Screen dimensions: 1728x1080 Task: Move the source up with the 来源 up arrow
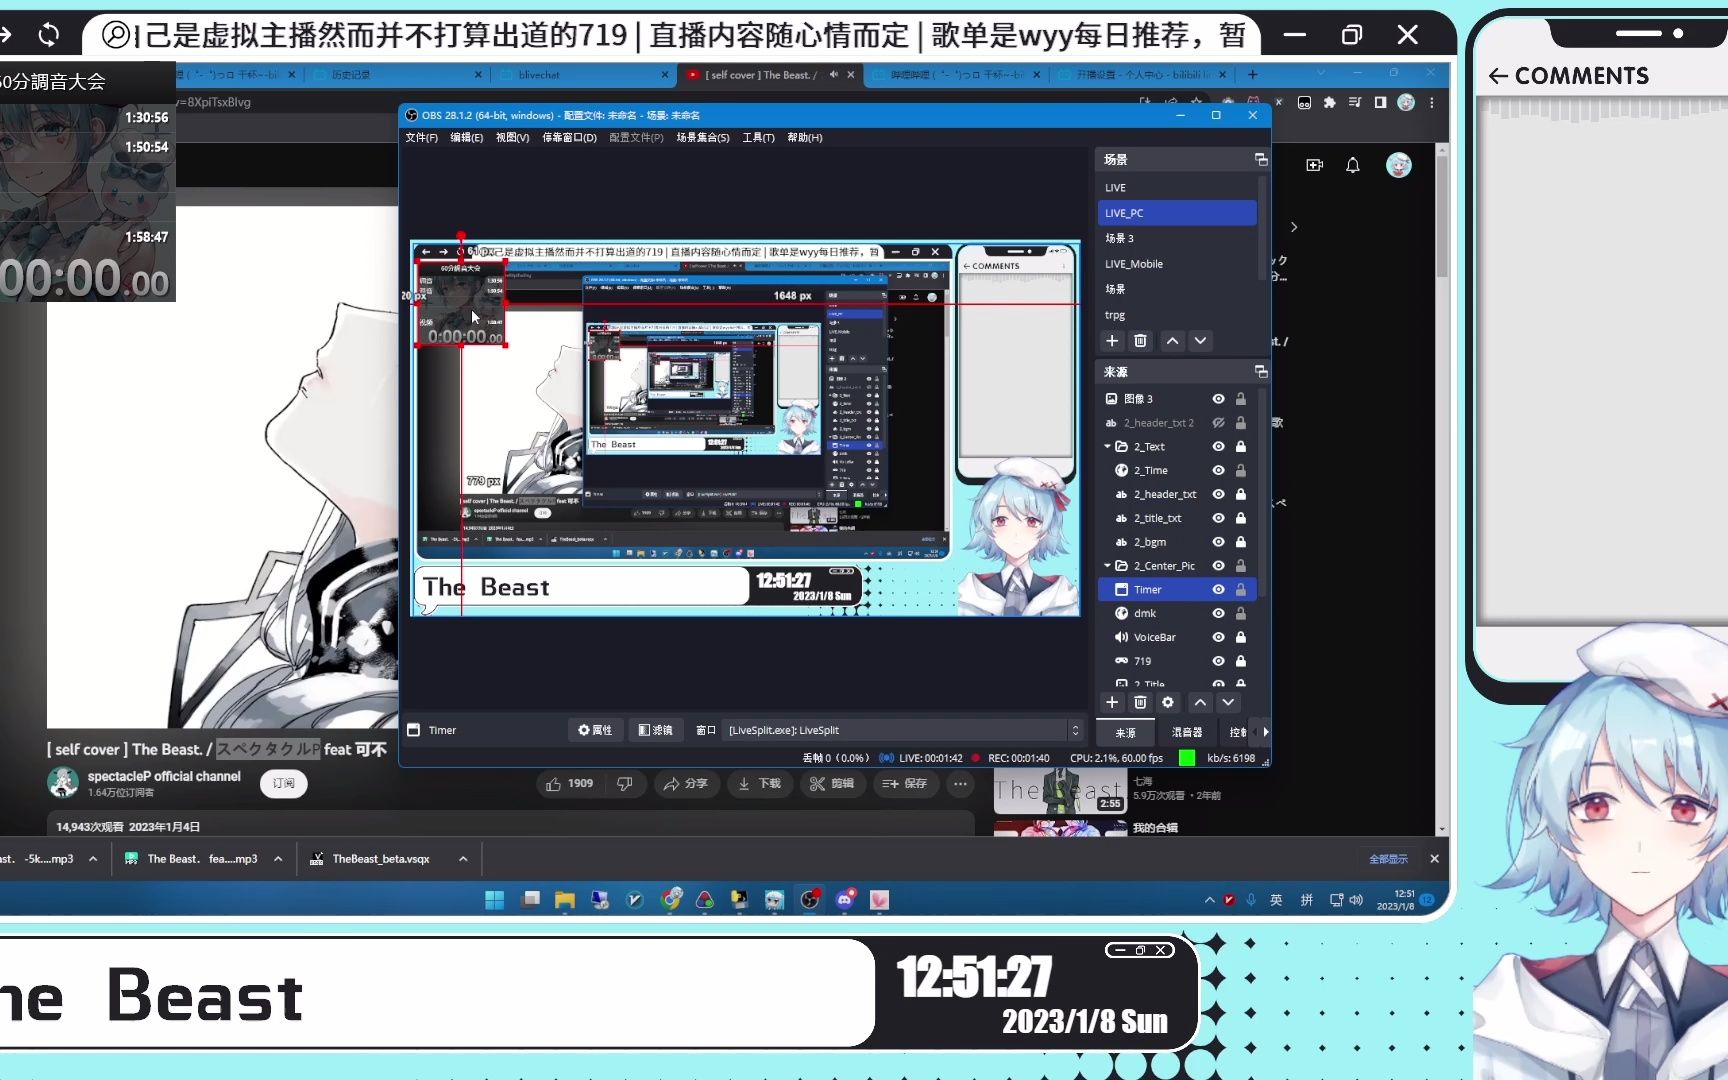point(1200,702)
